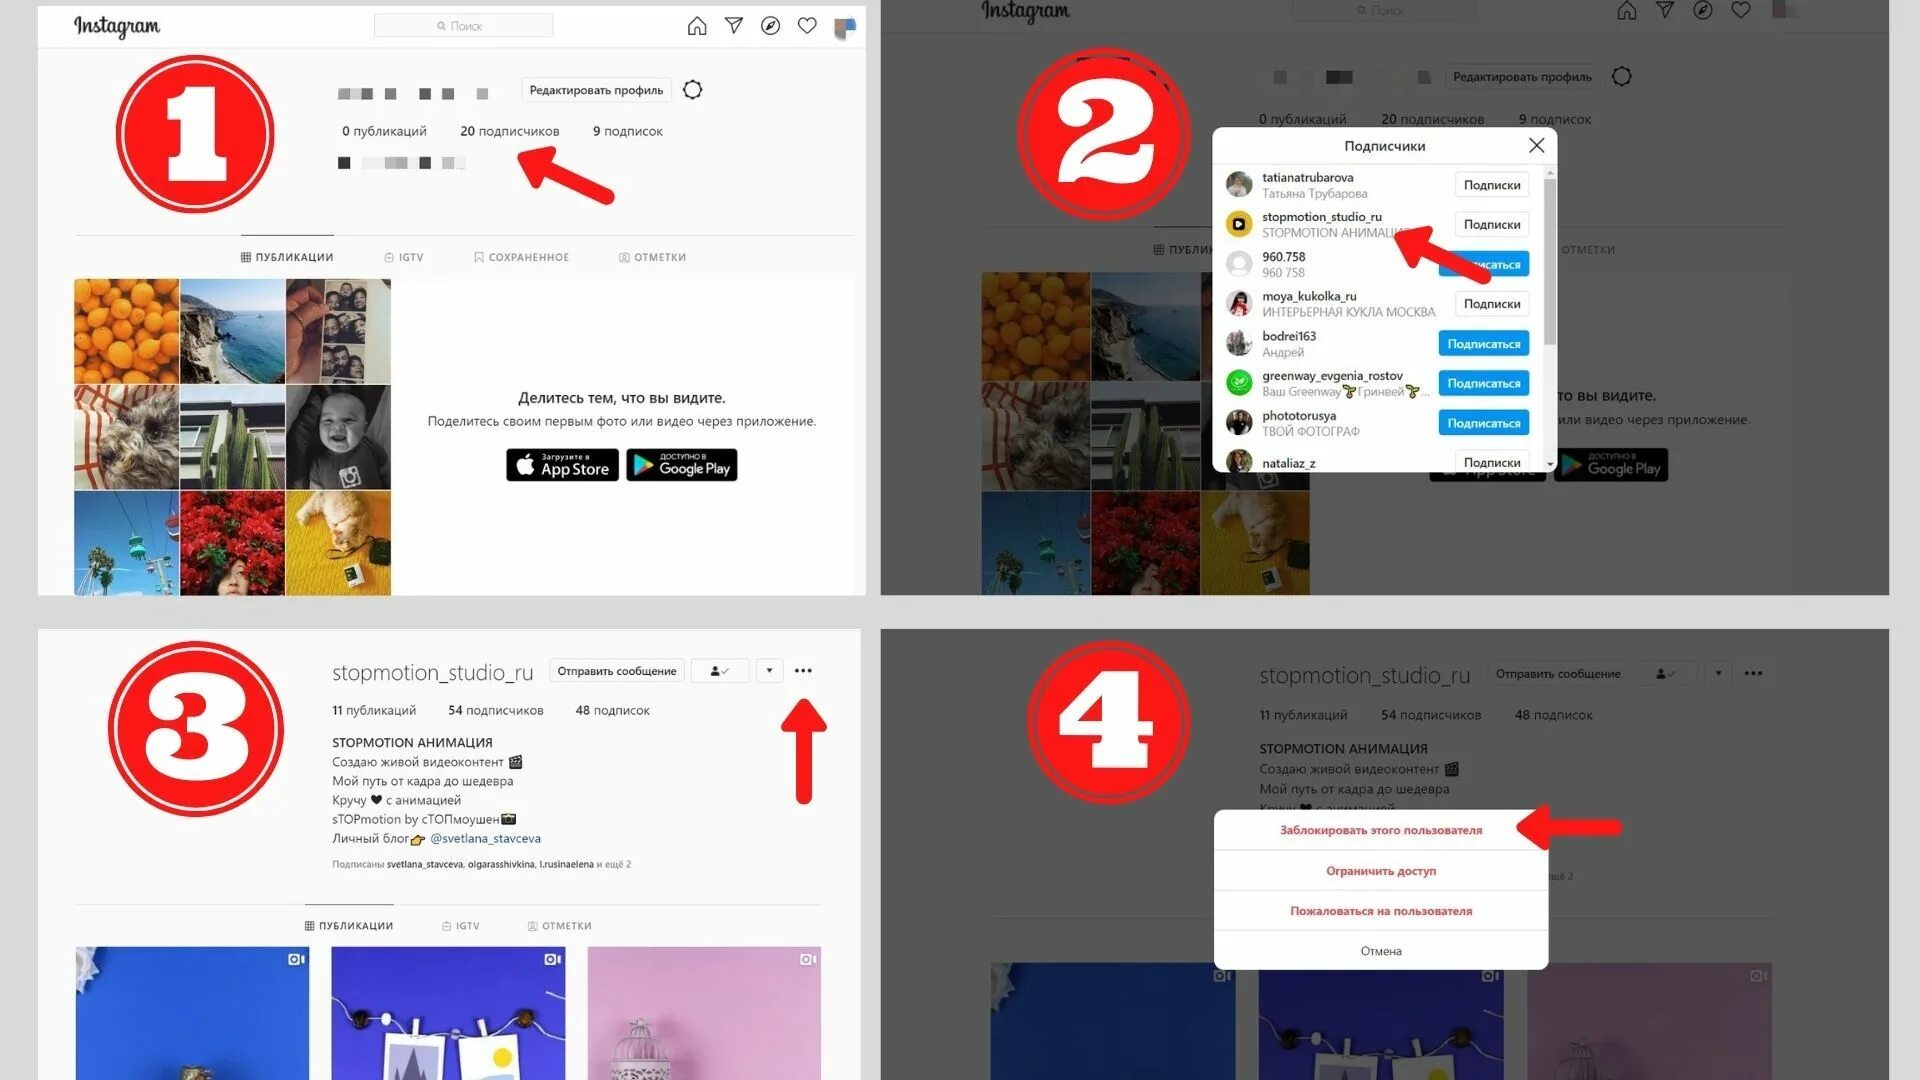Image resolution: width=1920 pixels, height=1080 pixels.
Task: Click 'Ограничить доступ' menu option
Action: click(1379, 869)
